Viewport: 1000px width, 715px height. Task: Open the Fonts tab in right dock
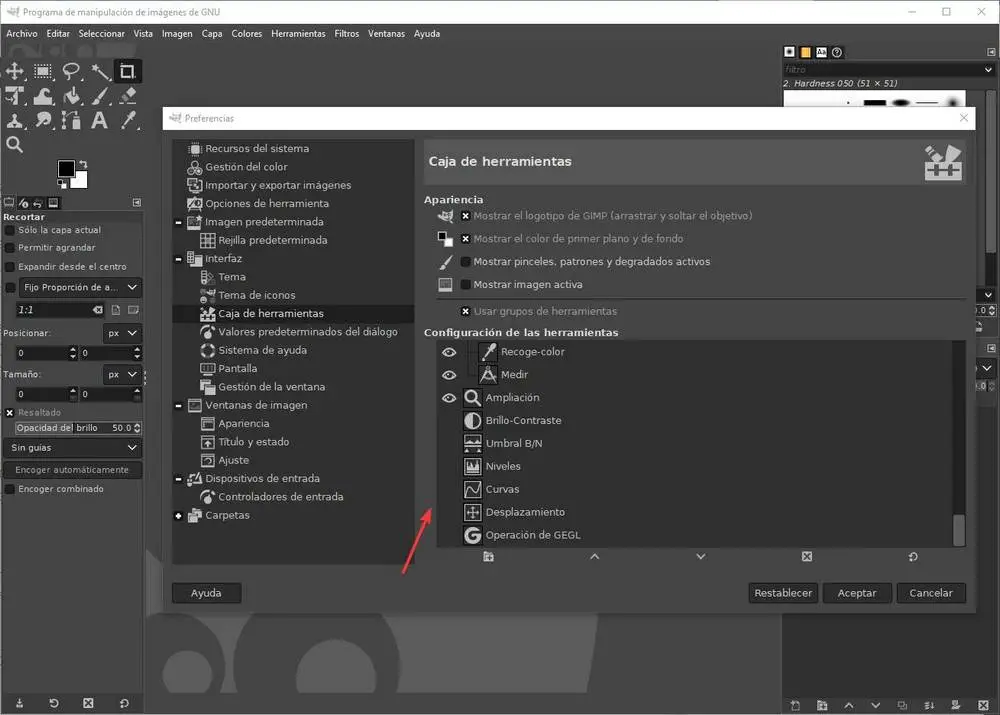click(821, 52)
